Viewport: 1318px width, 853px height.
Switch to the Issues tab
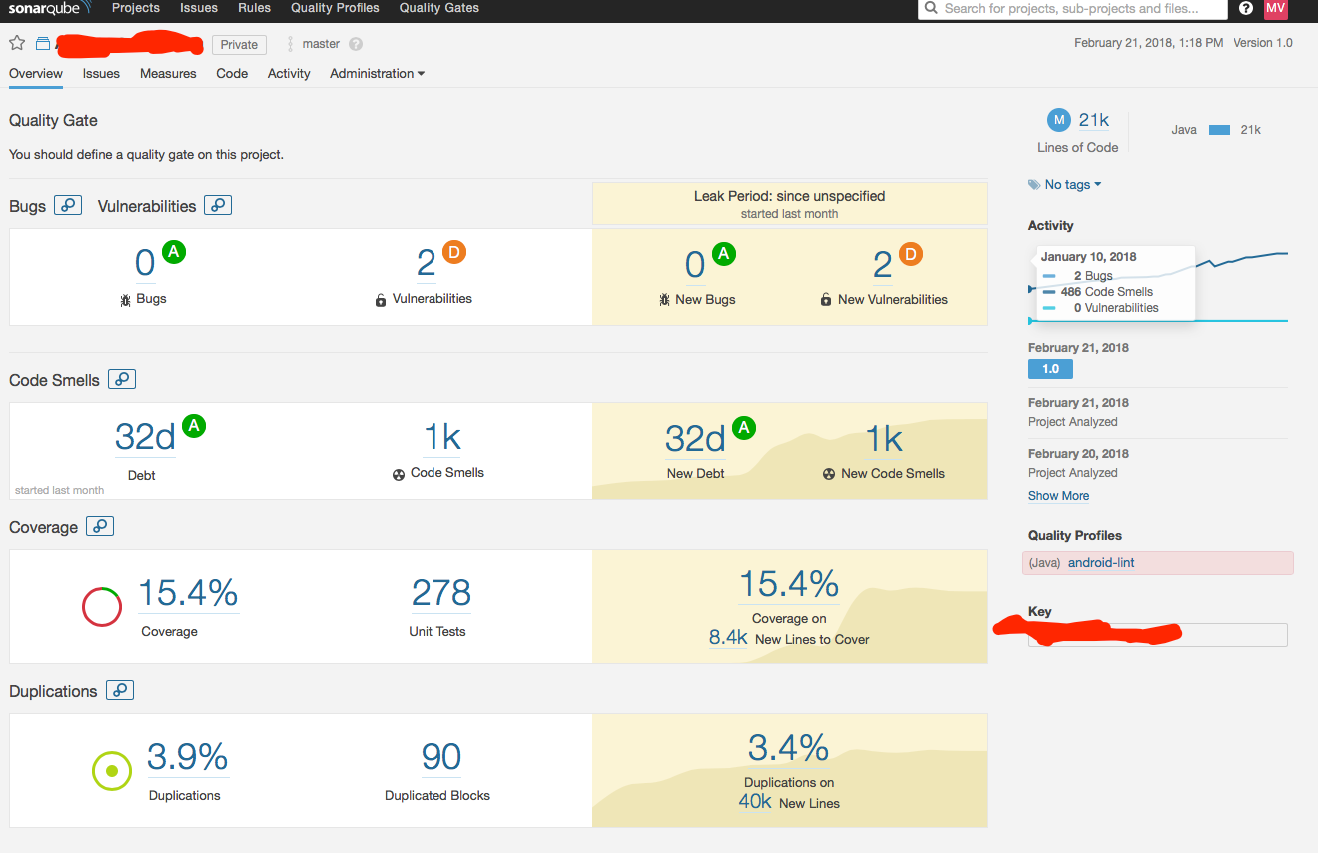coord(100,73)
